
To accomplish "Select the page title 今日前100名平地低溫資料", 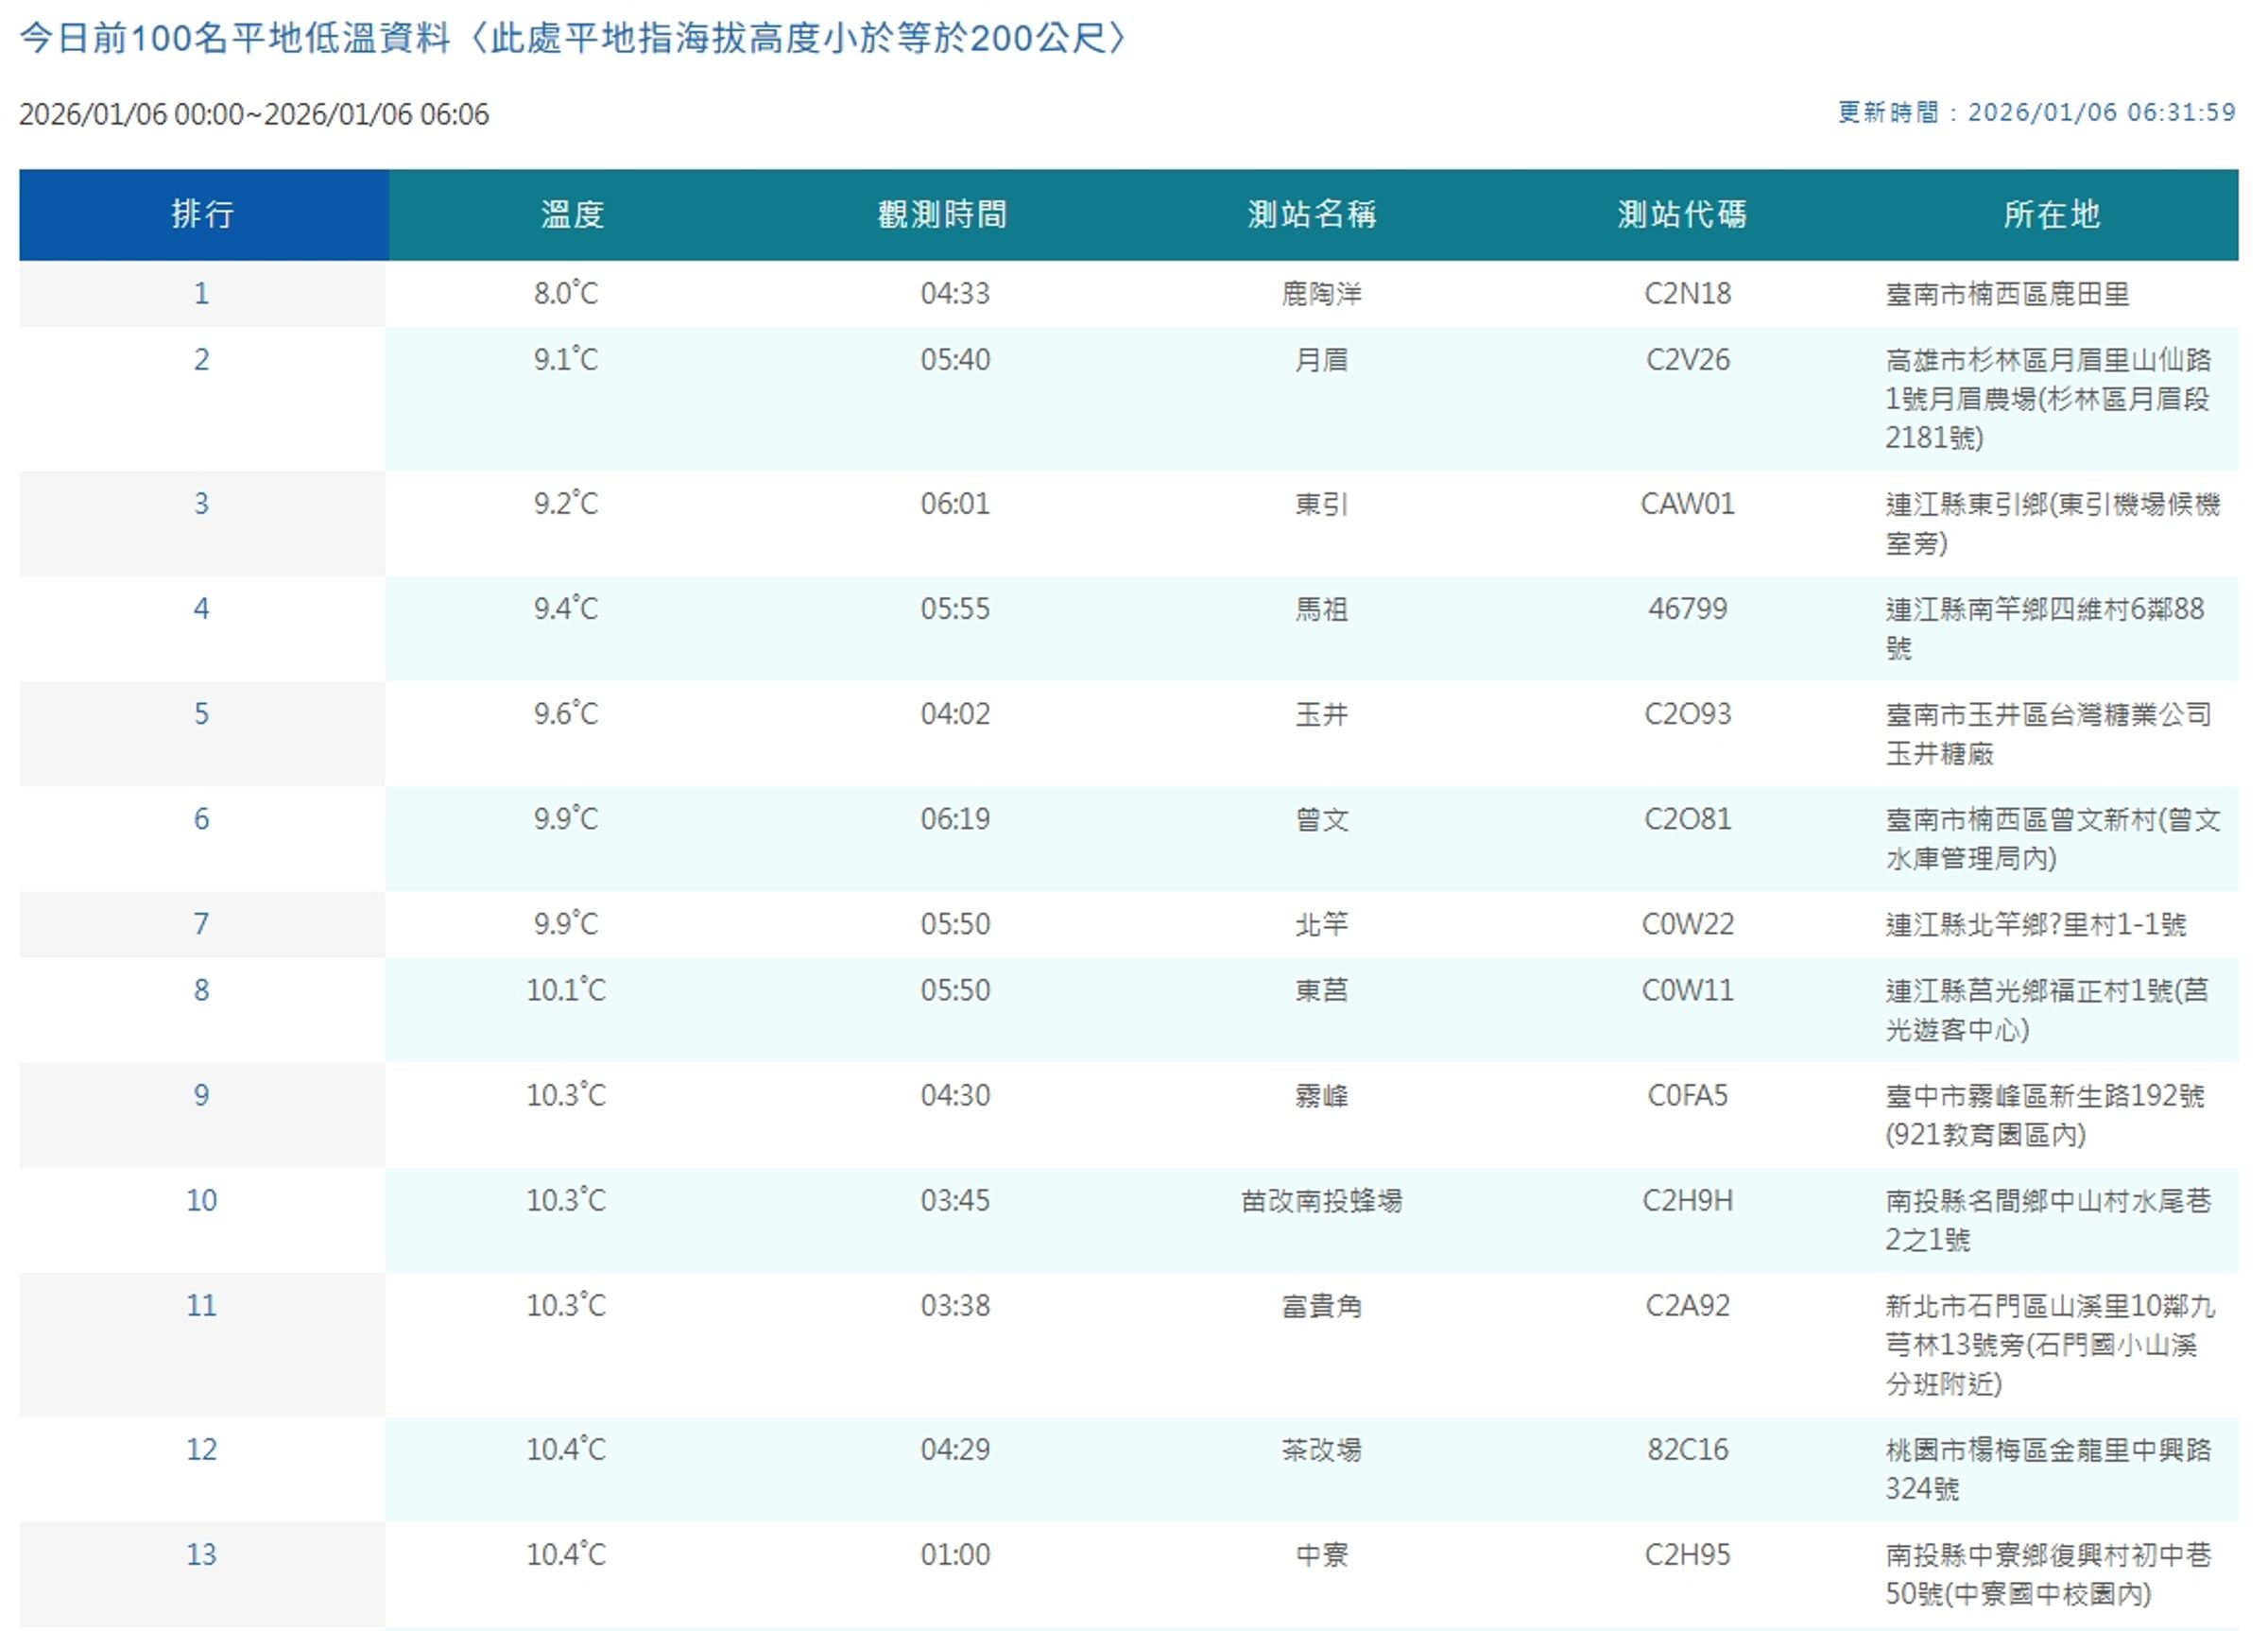I will (x=235, y=38).
